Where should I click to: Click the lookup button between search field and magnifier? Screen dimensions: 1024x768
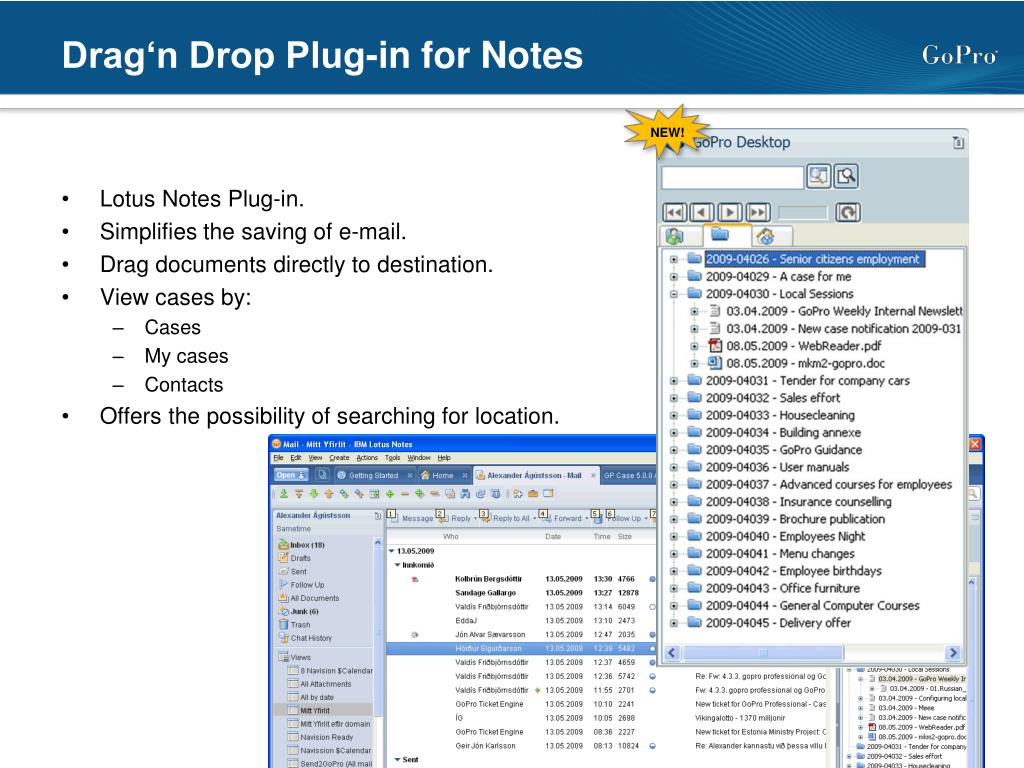click(x=819, y=176)
